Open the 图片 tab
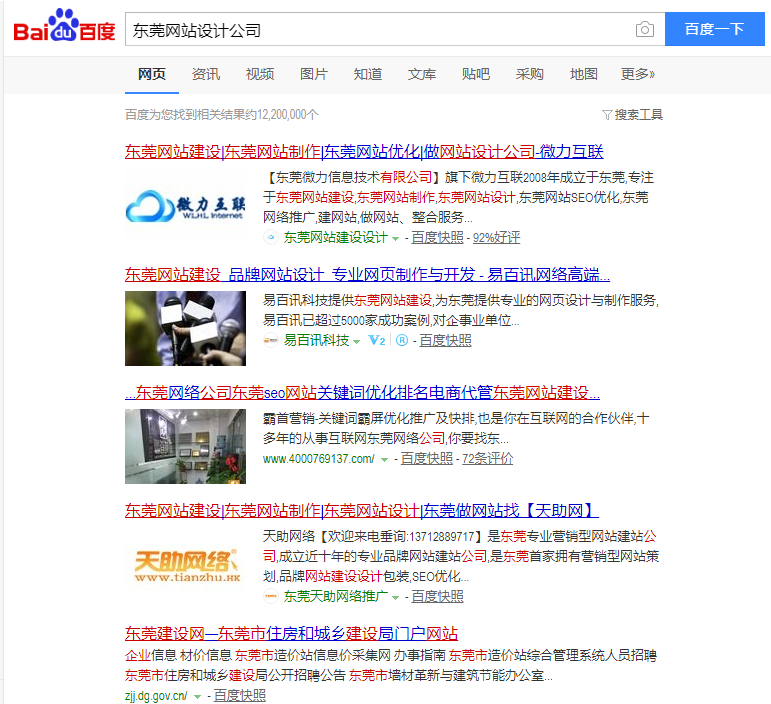 314,74
